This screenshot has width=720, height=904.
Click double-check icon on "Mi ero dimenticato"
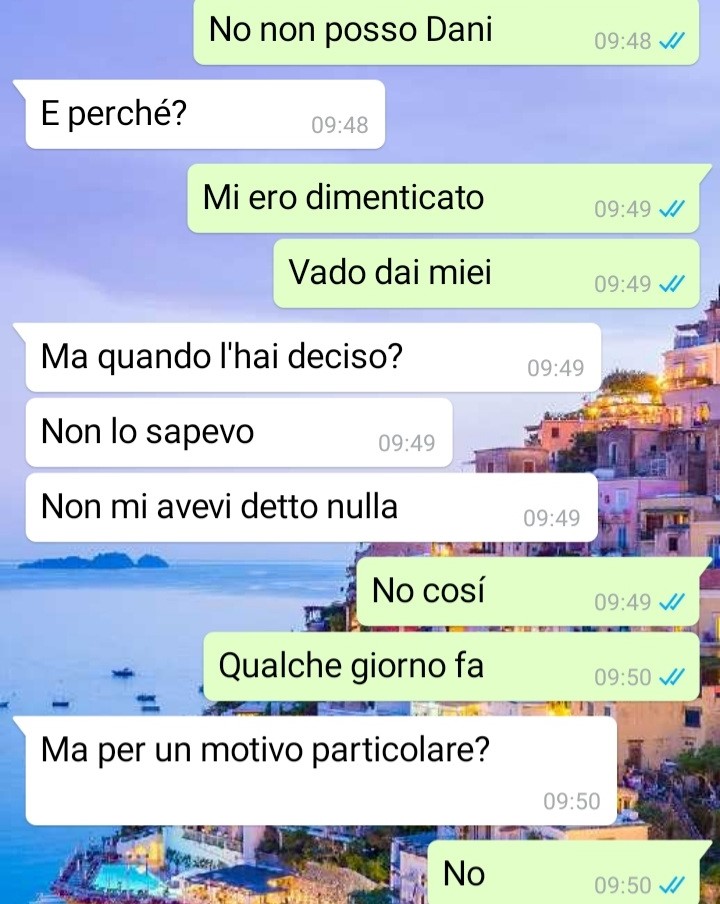[x=672, y=209]
